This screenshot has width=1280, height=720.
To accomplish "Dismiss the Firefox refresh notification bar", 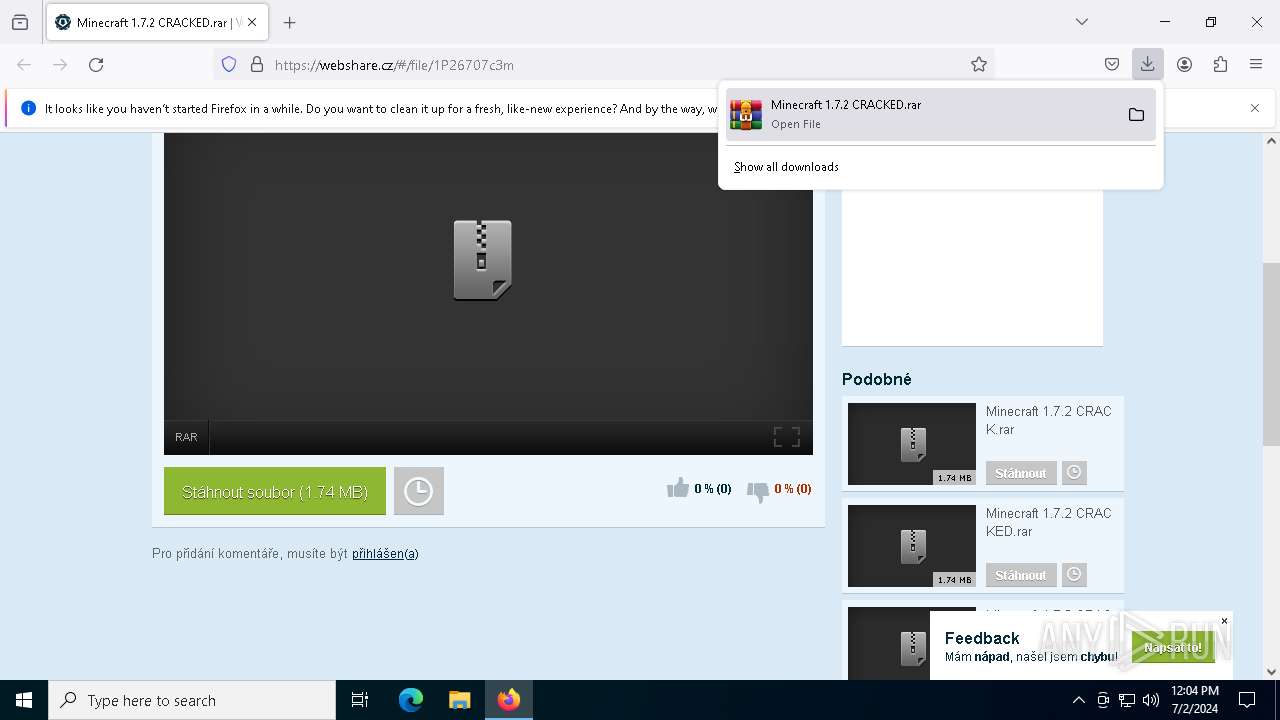I will point(1255,108).
